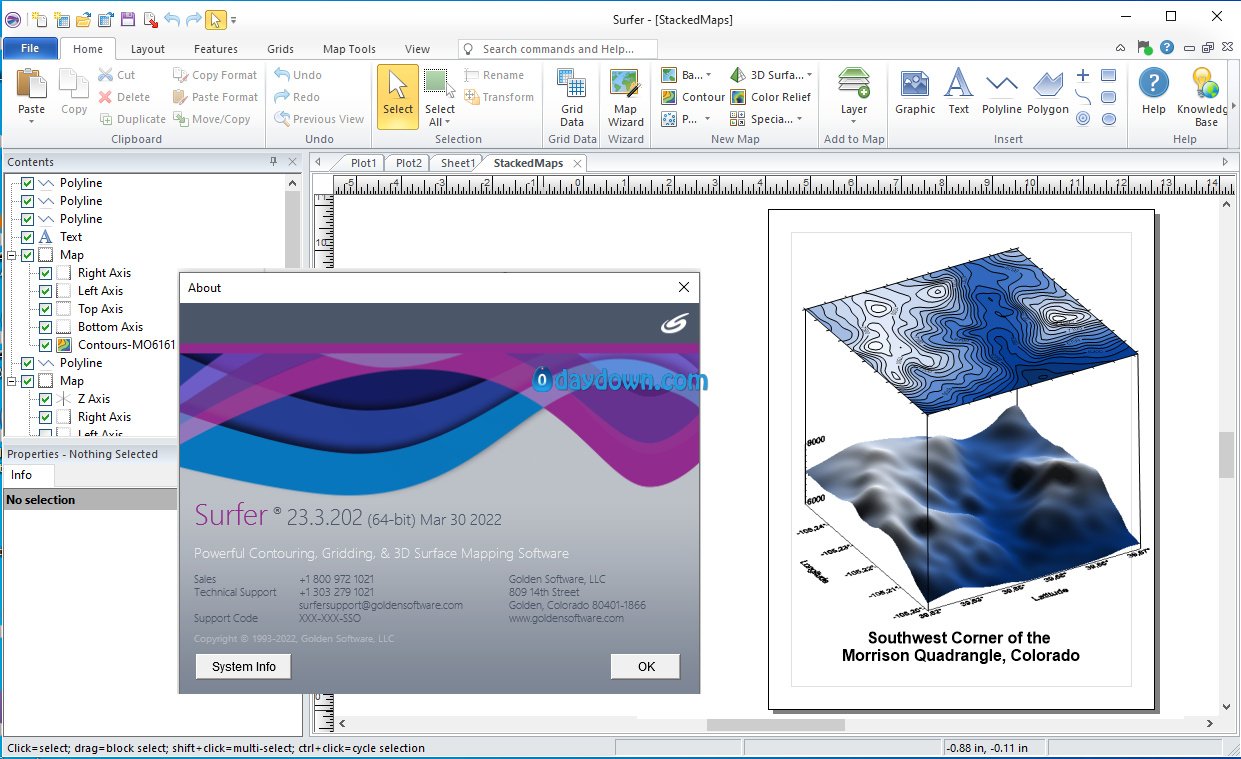
Task: Click the scroll tabs right arrow
Action: 1225,162
